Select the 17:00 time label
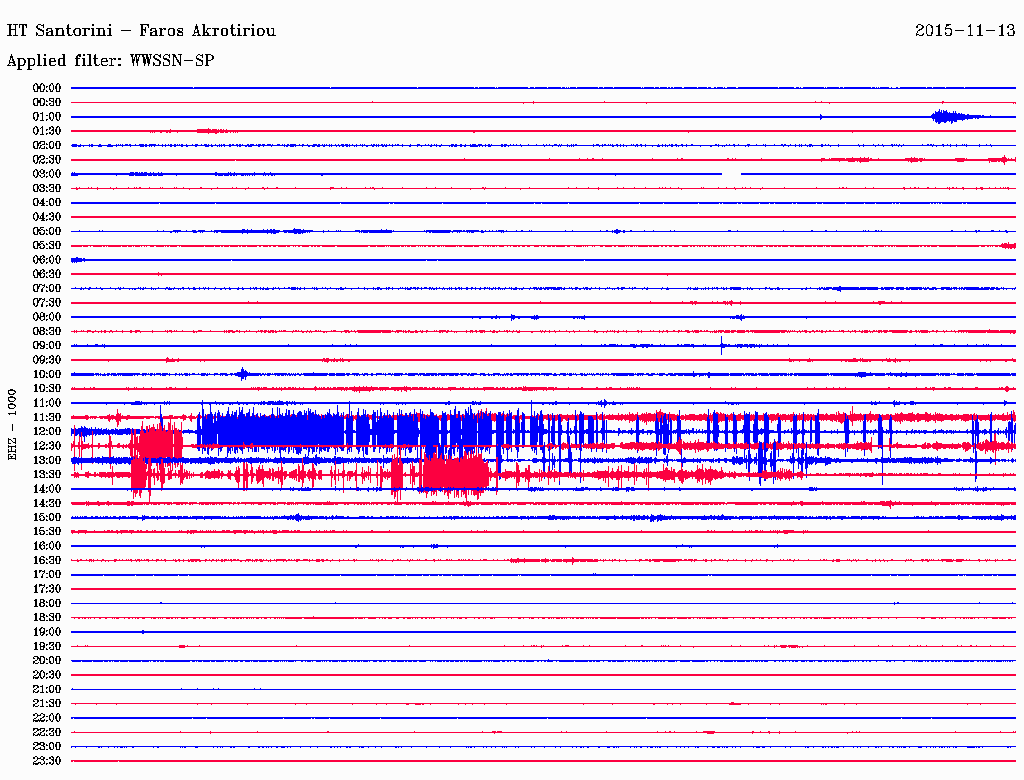Image resolution: width=1024 pixels, height=780 pixels. click(x=46, y=574)
